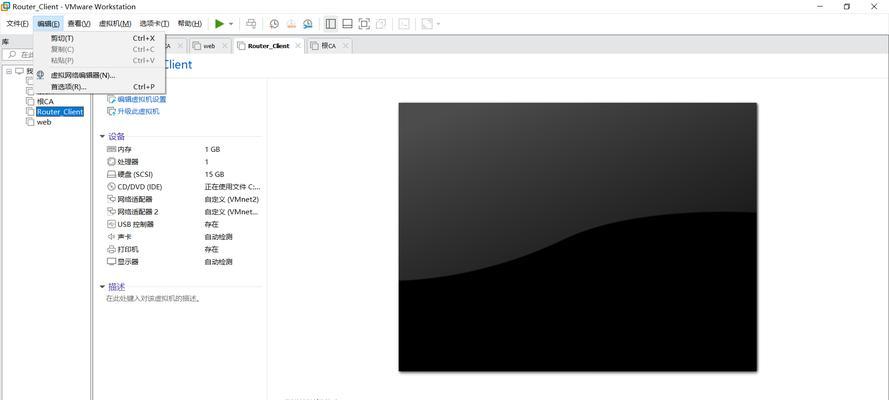Open the stretch display dropdown arrow
The width and height of the screenshot is (889, 400).
[x=438, y=24]
